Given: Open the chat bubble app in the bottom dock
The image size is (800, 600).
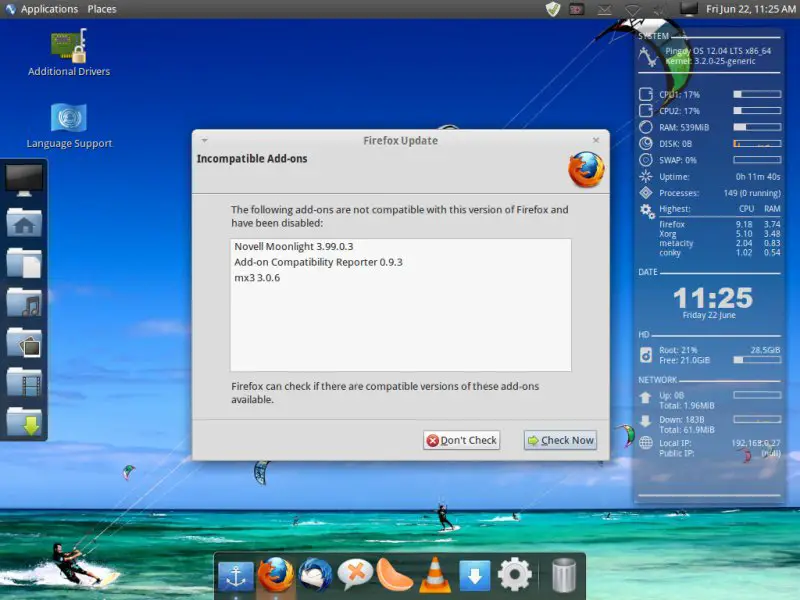Looking at the screenshot, I should [x=355, y=575].
